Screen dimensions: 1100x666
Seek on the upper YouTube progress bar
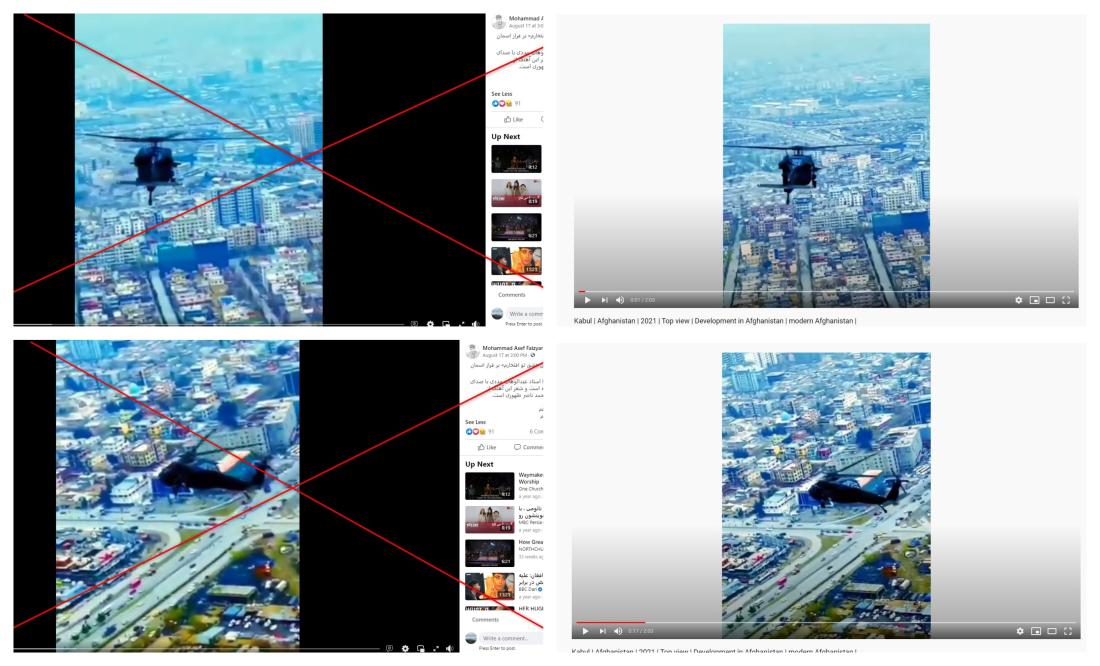tap(826, 291)
